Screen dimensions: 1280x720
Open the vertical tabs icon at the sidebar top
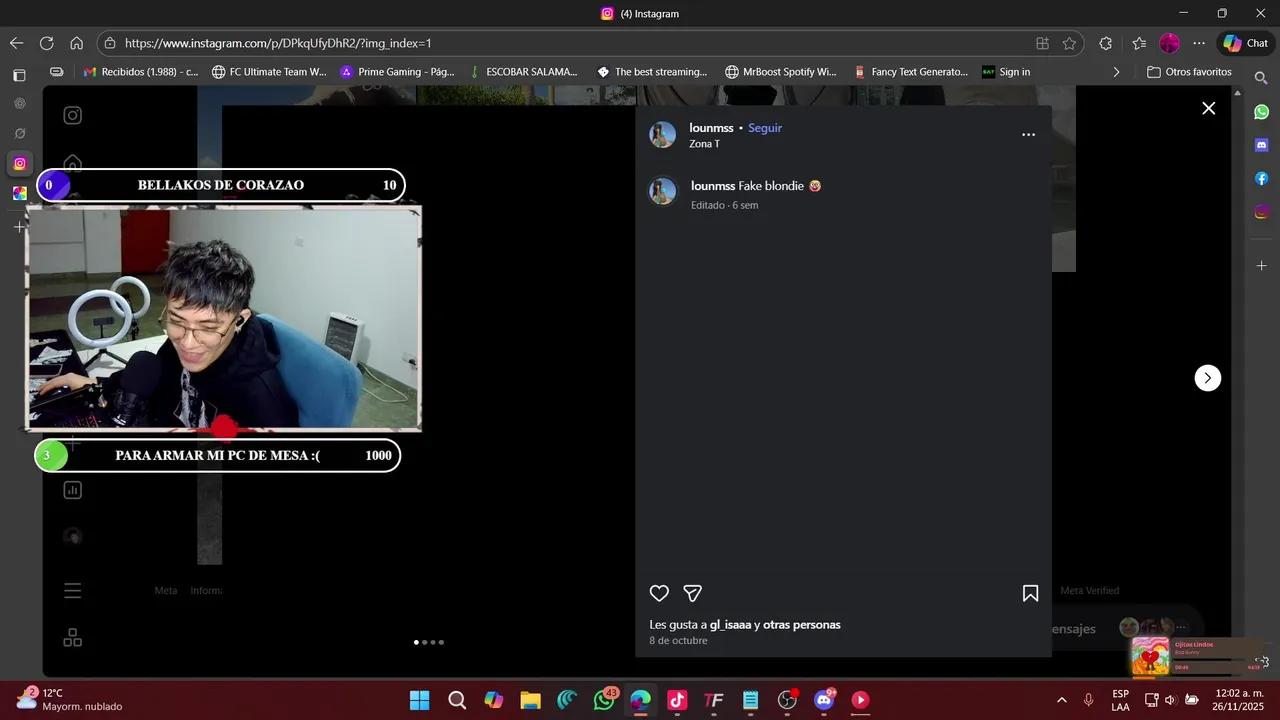(x=19, y=75)
